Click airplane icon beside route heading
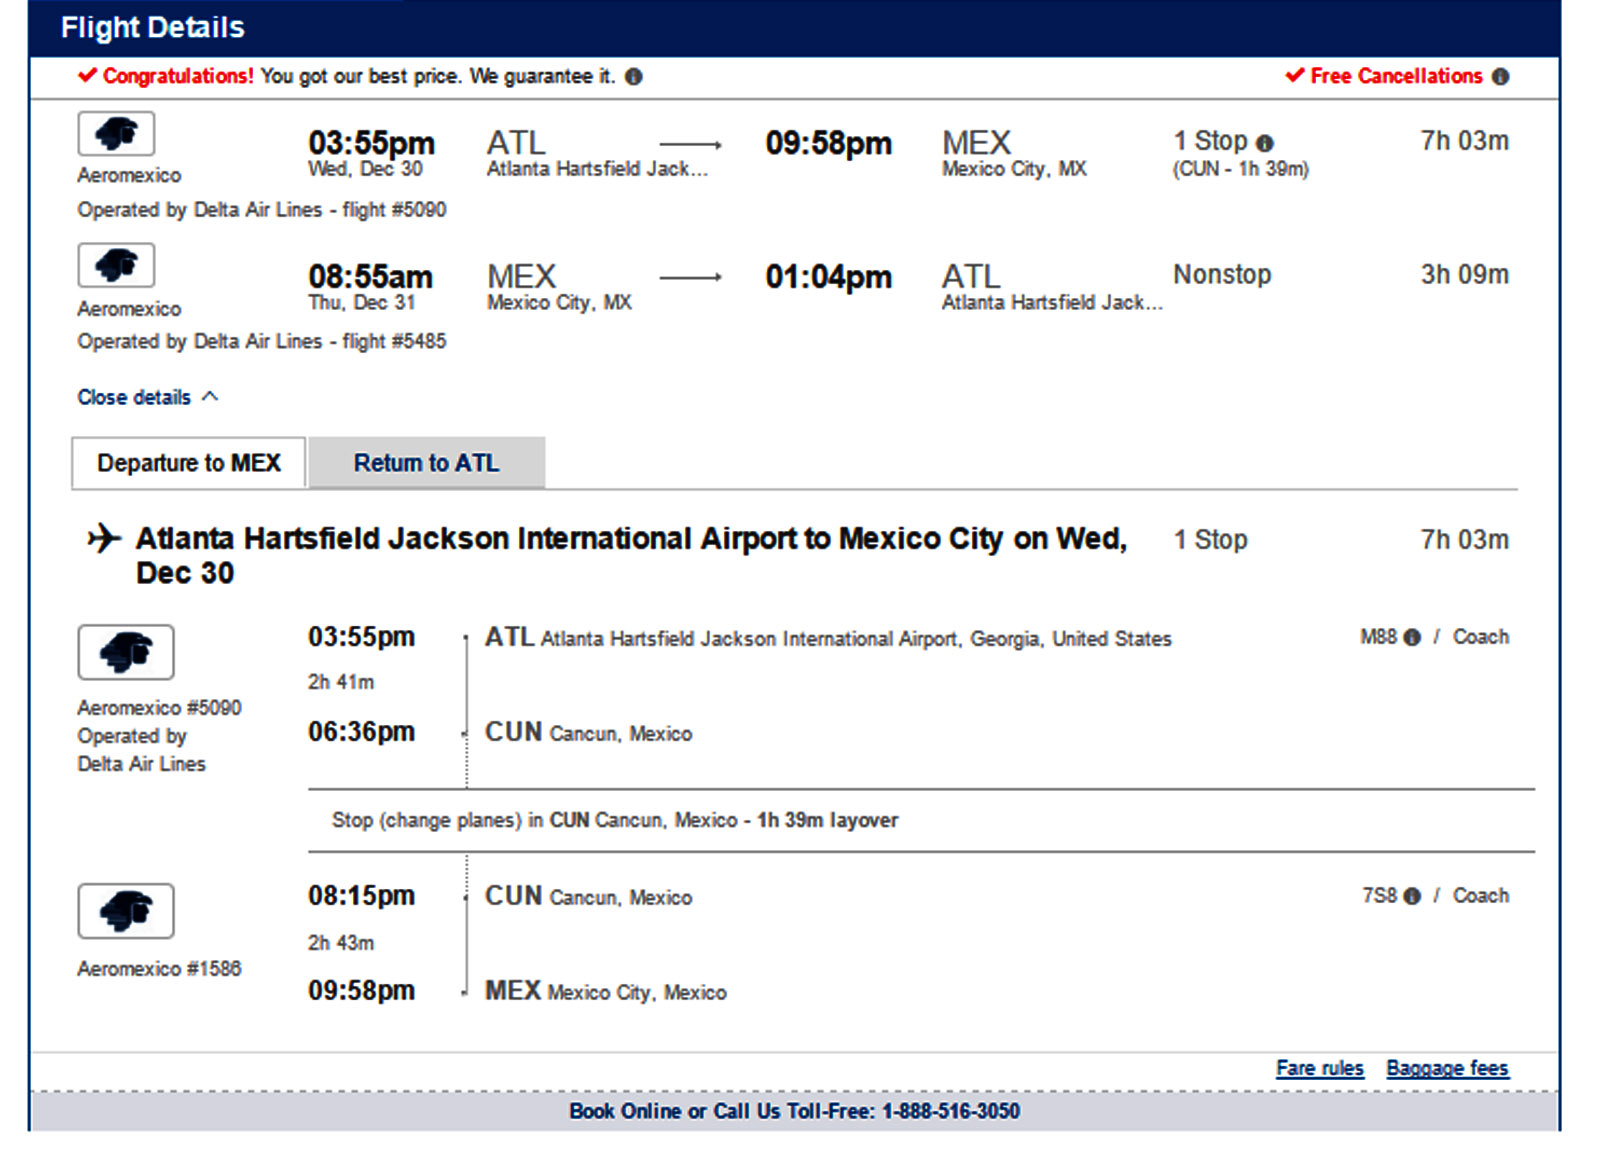 pyautogui.click(x=103, y=539)
